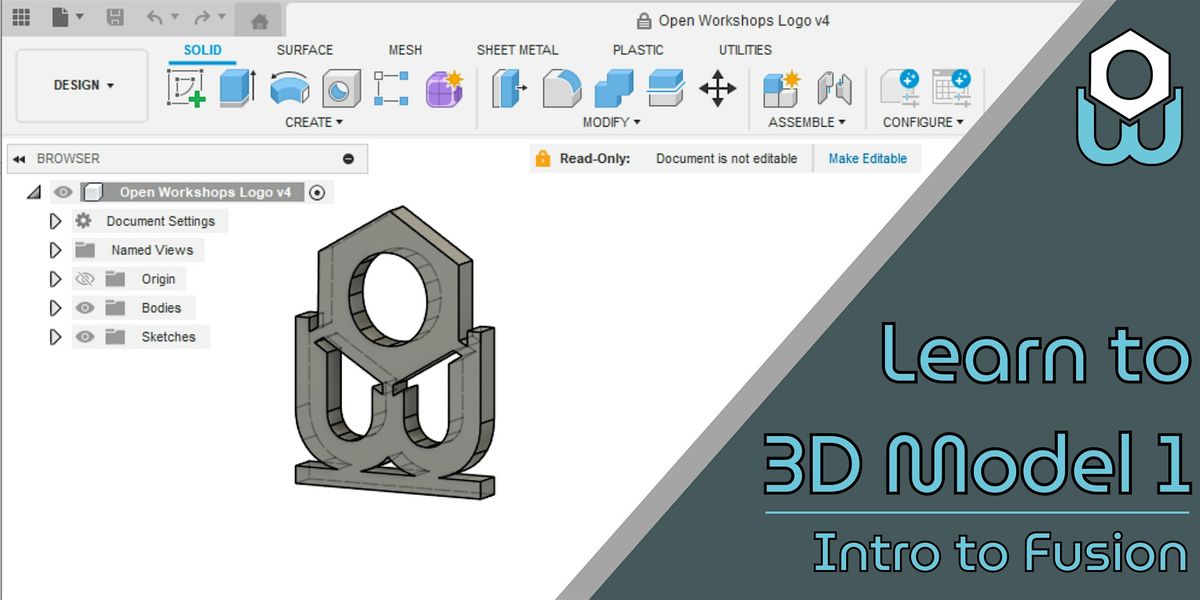This screenshot has height=600, width=1200.
Task: Select the New Component tool
Action: (782, 88)
